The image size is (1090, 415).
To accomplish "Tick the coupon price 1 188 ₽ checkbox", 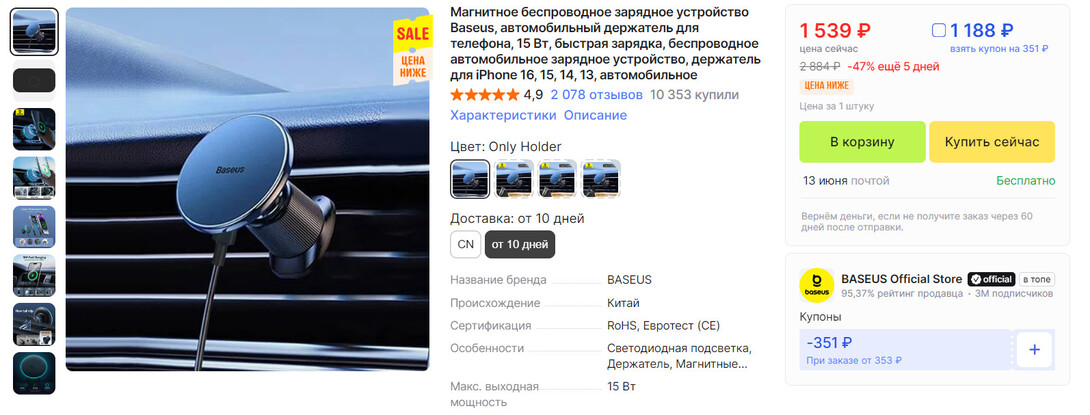I will pyautogui.click(x=938, y=31).
